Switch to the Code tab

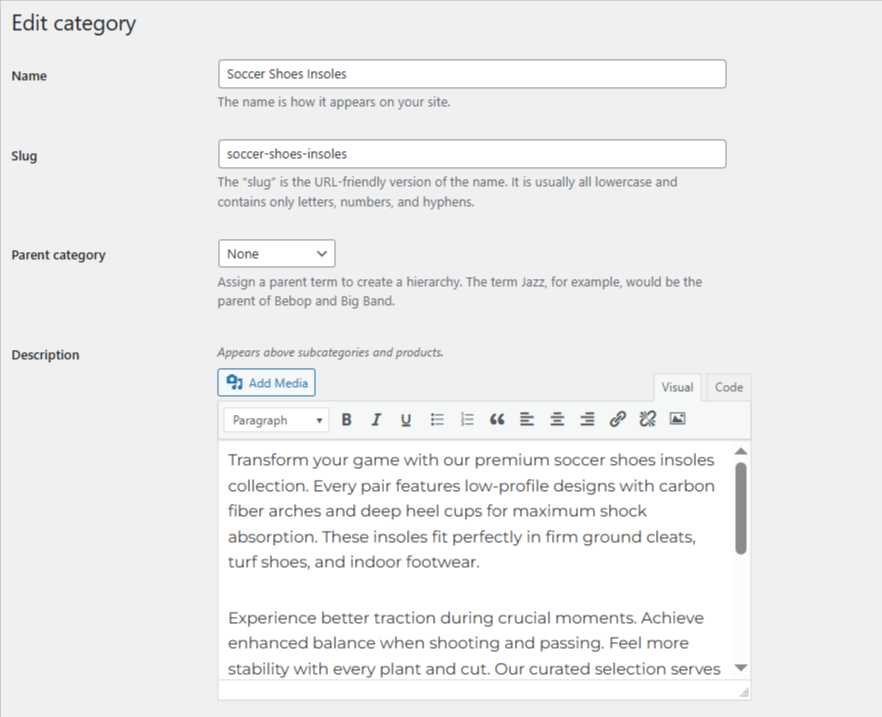point(728,387)
